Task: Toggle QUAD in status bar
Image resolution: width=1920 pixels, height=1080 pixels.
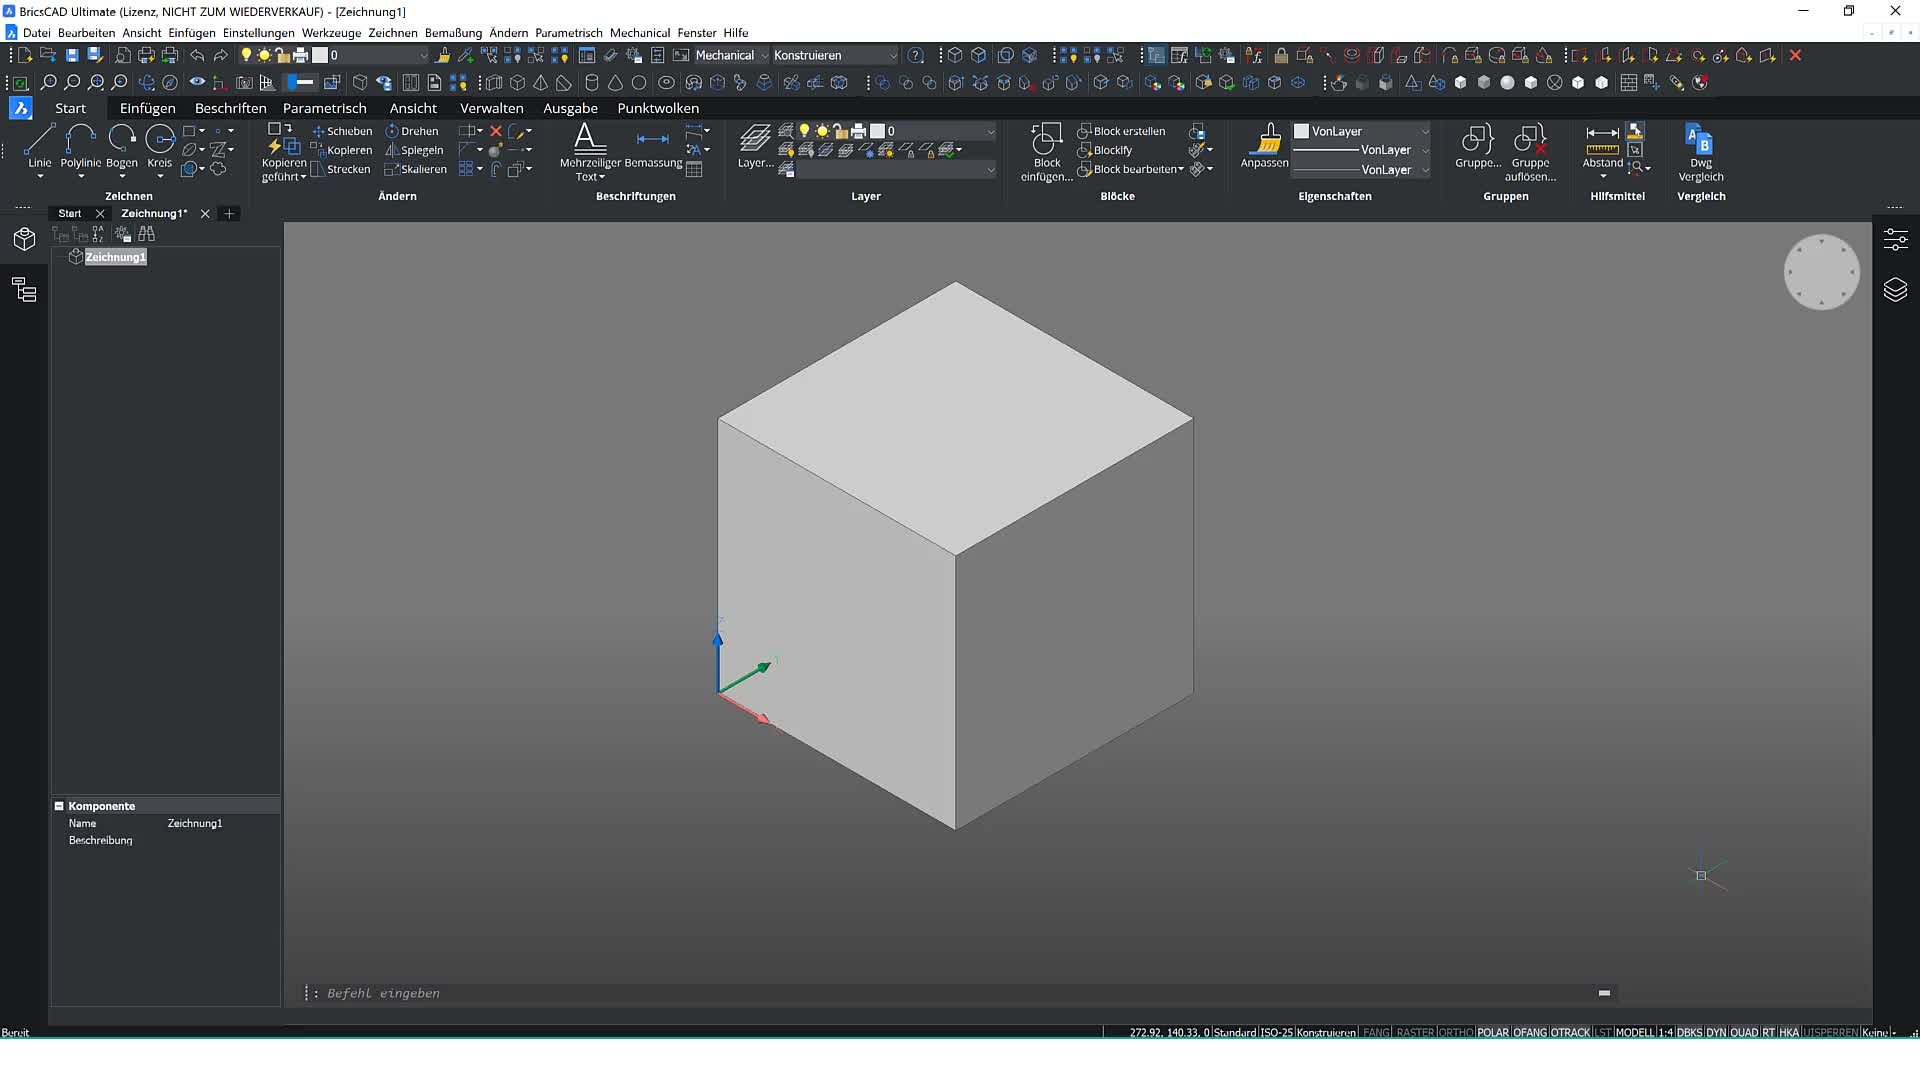Action: coord(1744,1032)
